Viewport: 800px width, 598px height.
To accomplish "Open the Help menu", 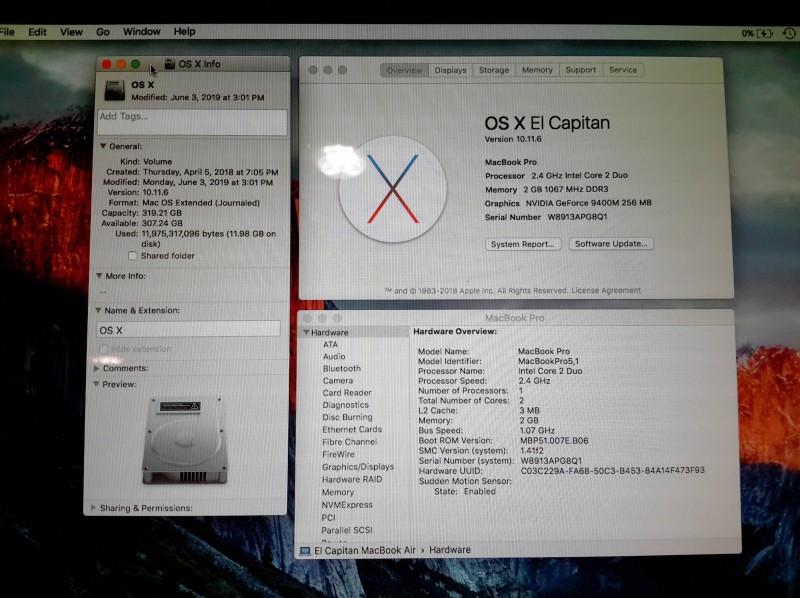I will (184, 32).
